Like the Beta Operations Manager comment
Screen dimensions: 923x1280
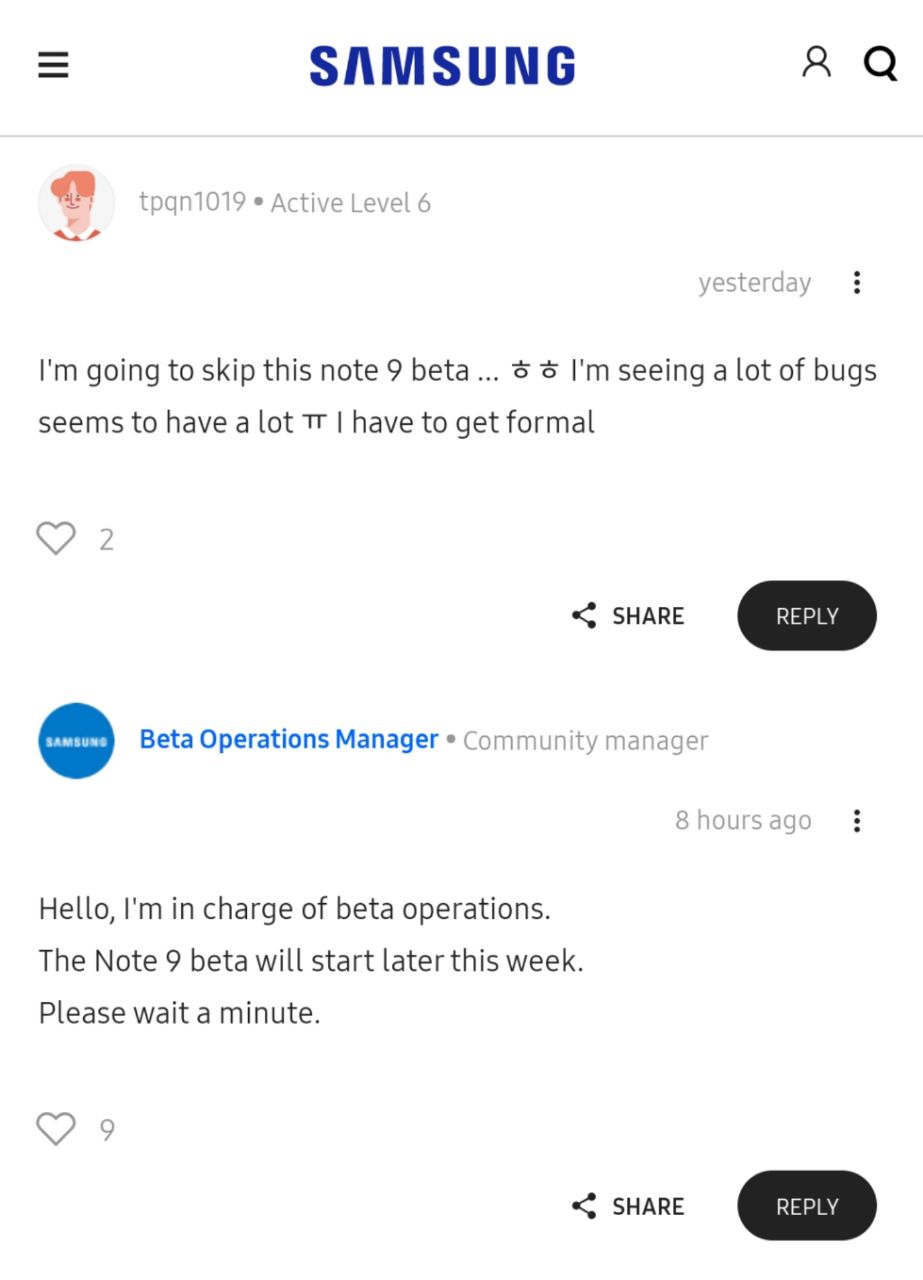coord(56,1129)
